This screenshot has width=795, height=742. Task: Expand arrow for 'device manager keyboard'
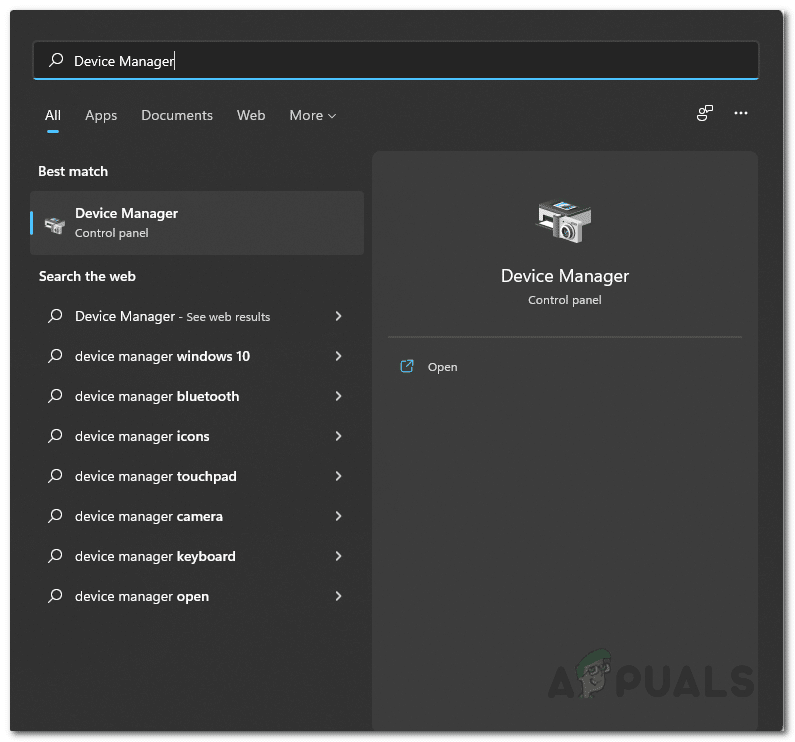338,556
